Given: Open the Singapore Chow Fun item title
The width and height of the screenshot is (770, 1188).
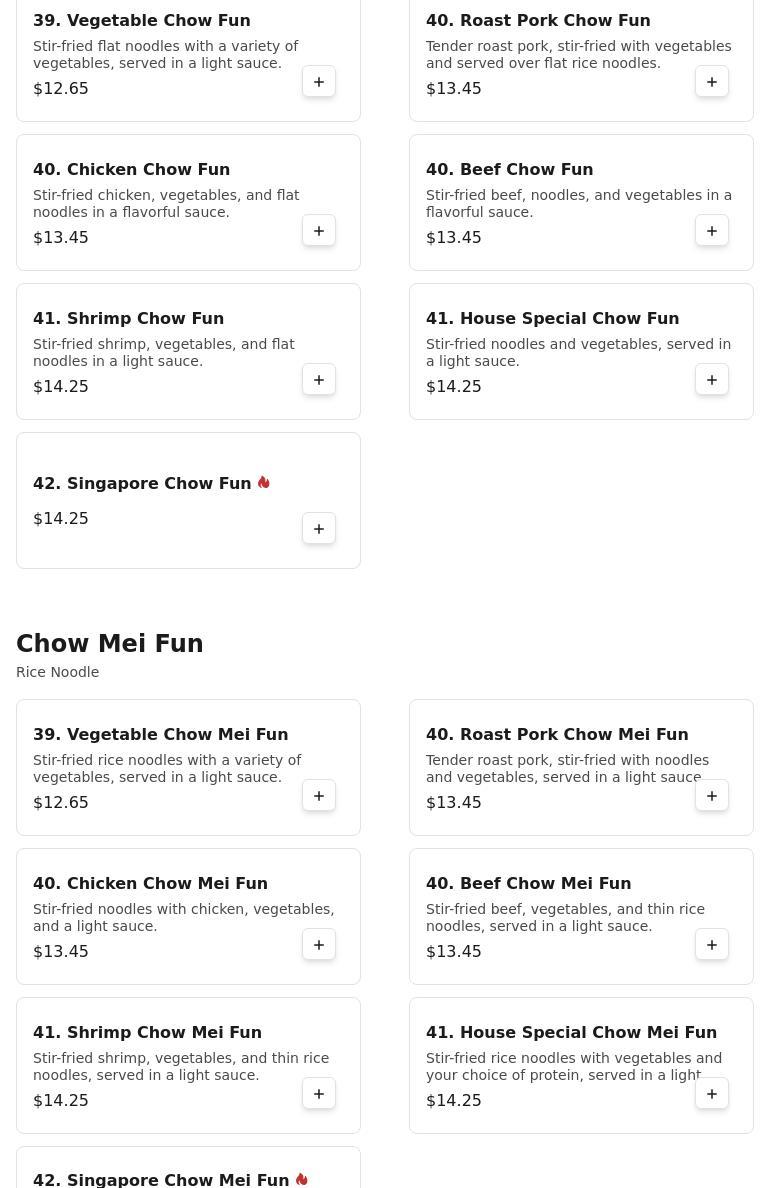Looking at the screenshot, I should tap(142, 483).
